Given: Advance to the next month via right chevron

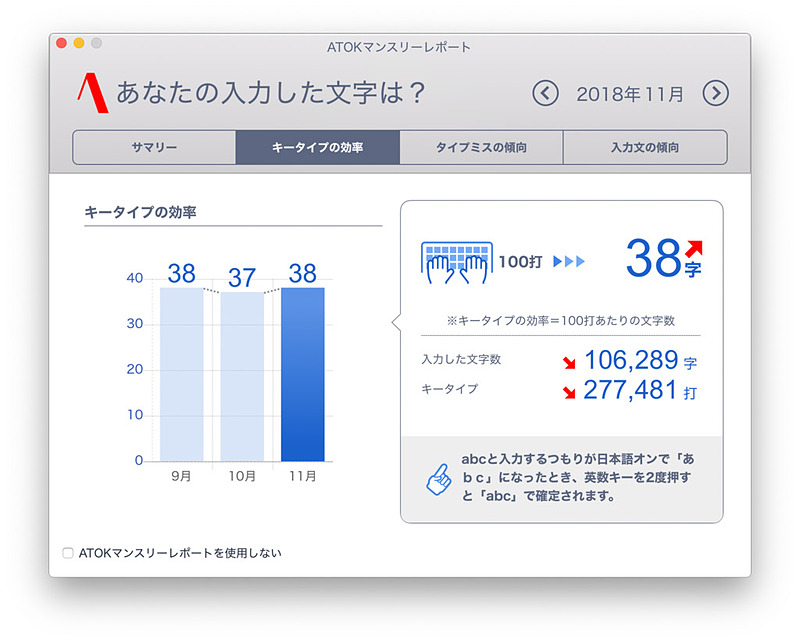Looking at the screenshot, I should [717, 92].
